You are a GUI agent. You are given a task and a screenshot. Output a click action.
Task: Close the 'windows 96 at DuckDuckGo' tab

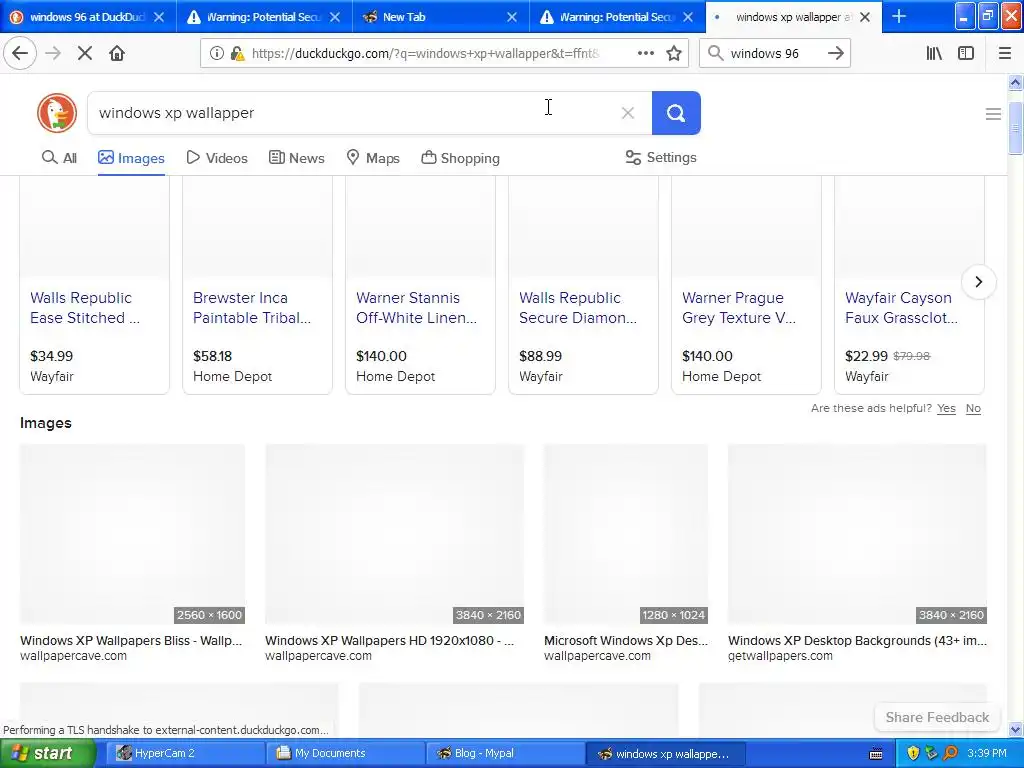click(159, 17)
